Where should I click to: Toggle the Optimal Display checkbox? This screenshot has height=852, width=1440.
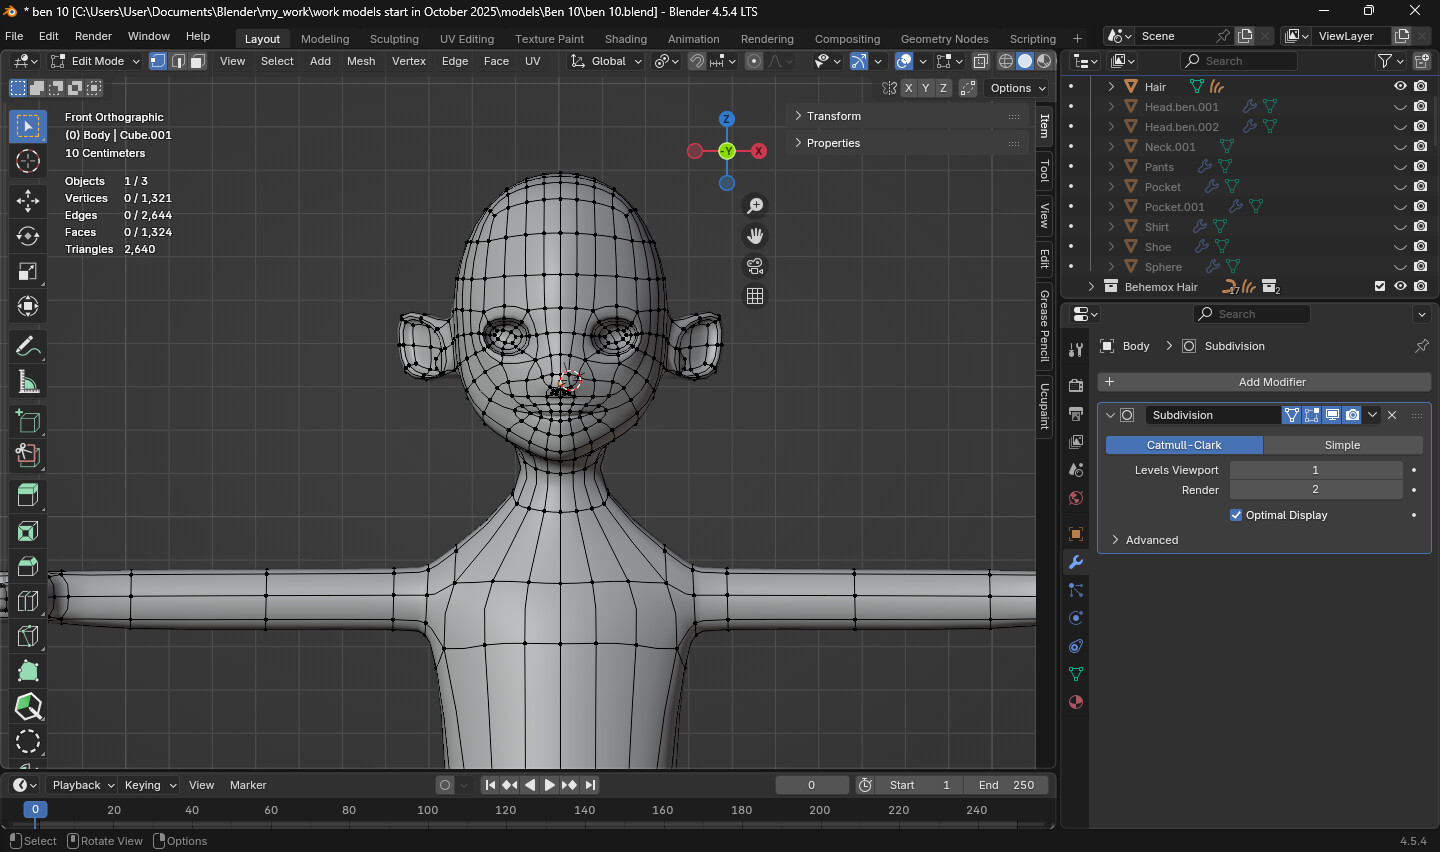(1236, 515)
